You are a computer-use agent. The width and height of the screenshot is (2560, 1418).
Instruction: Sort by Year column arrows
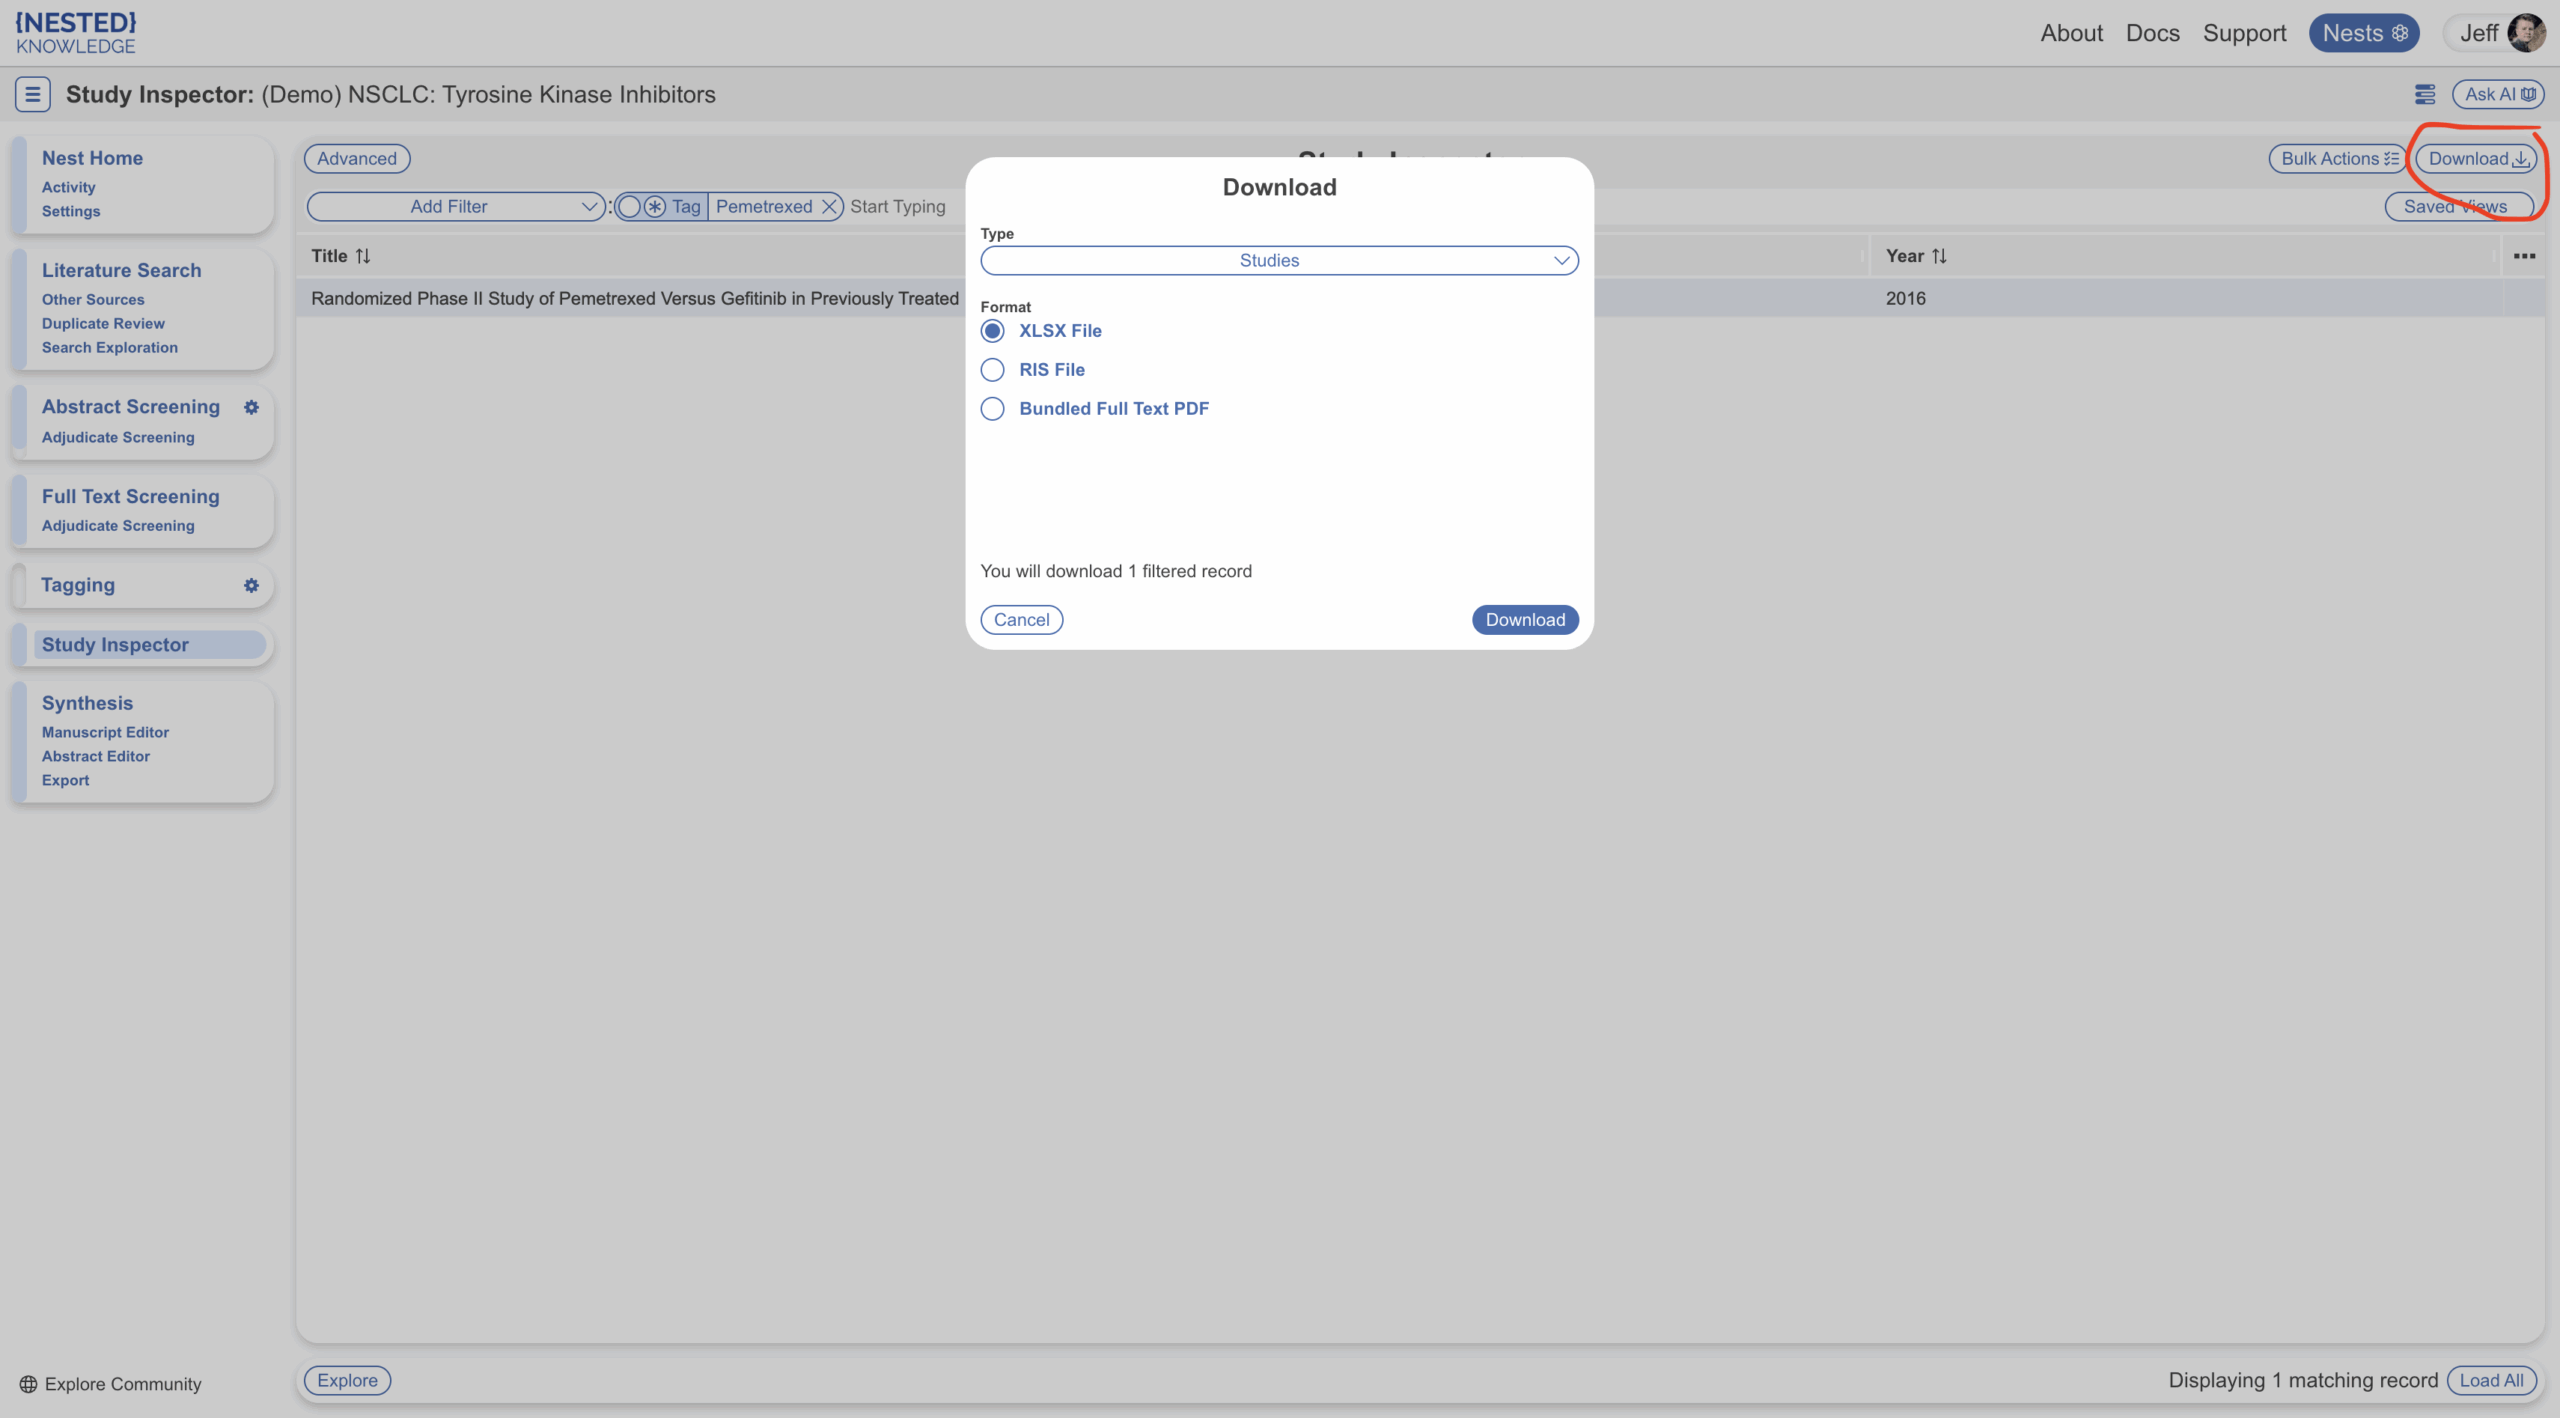click(x=1939, y=256)
